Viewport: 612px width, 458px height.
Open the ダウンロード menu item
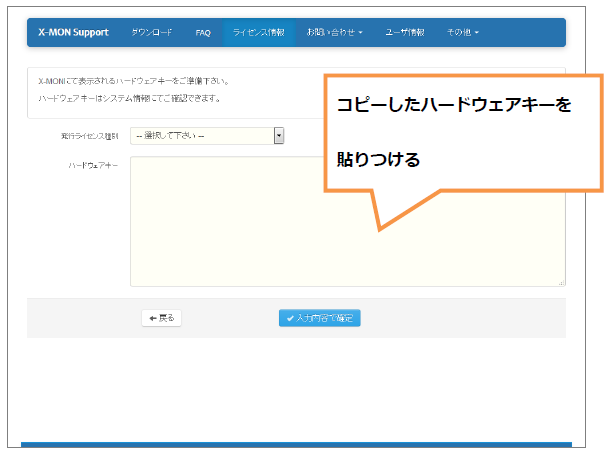(152, 32)
